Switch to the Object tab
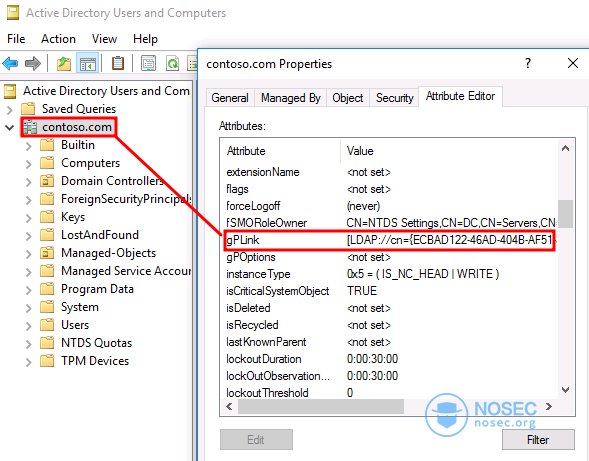Viewport: 589px width, 461px height. point(348,98)
